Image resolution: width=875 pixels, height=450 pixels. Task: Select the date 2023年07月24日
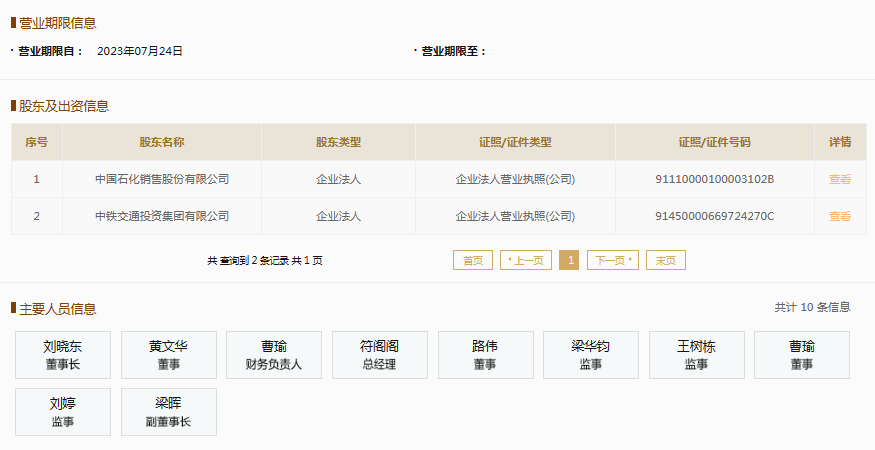tap(140, 51)
